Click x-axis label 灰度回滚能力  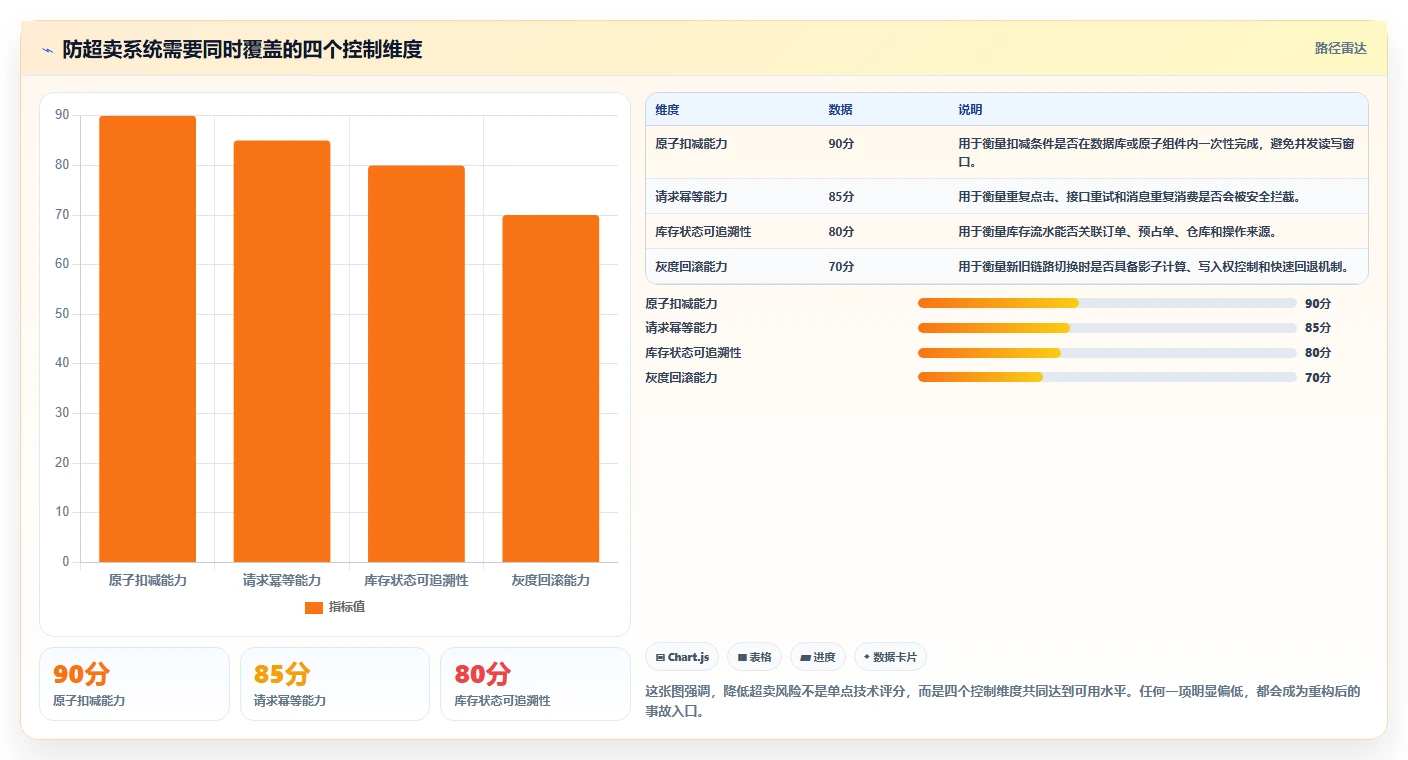551,580
